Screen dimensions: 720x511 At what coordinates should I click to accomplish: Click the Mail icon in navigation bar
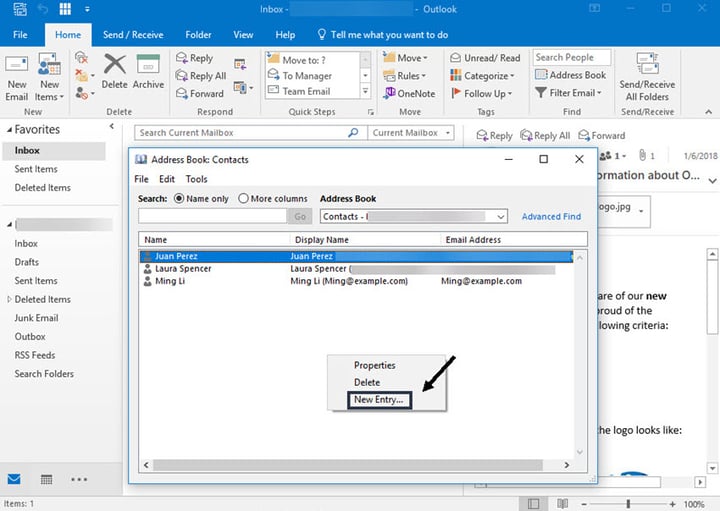pyautogui.click(x=14, y=479)
